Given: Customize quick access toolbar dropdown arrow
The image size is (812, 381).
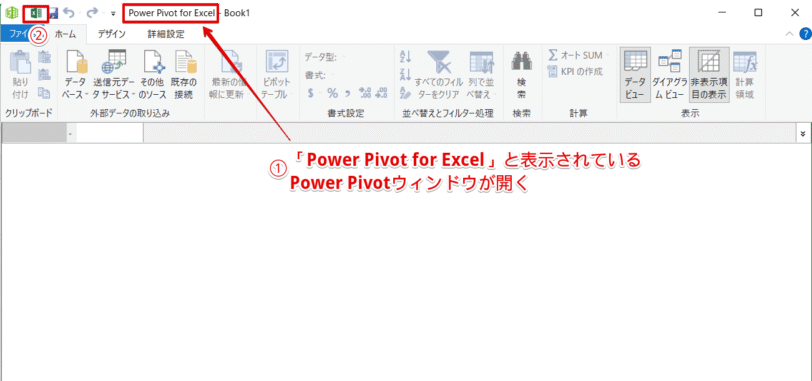Looking at the screenshot, I should pos(113,14).
